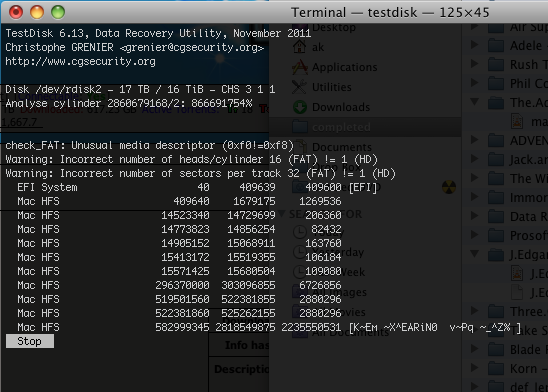Expand the Rush folder disclosure triangle
Screen dimensions: 548x392
[x=474, y=64]
